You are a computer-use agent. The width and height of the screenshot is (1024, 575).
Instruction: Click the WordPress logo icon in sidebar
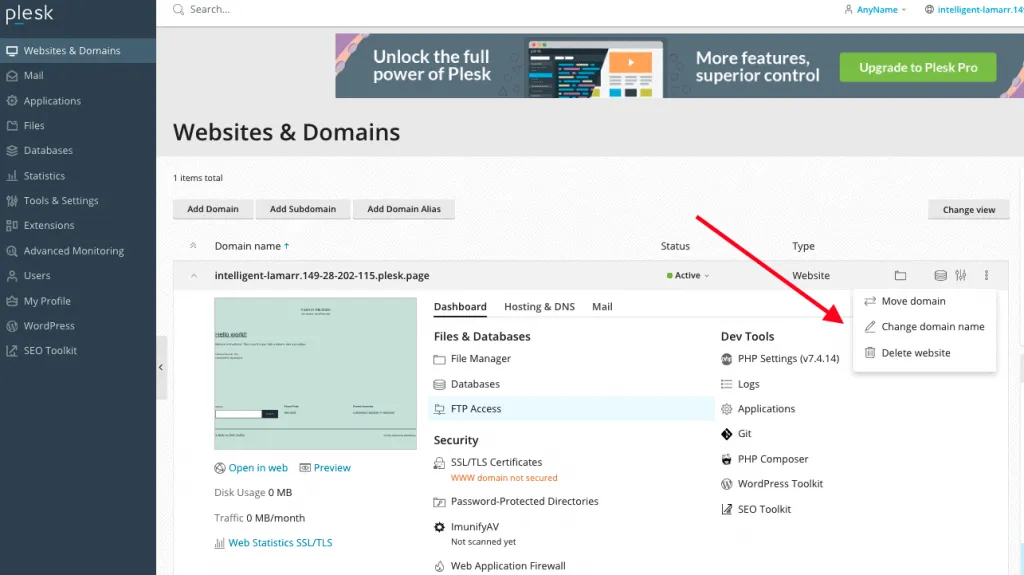tap(12, 326)
